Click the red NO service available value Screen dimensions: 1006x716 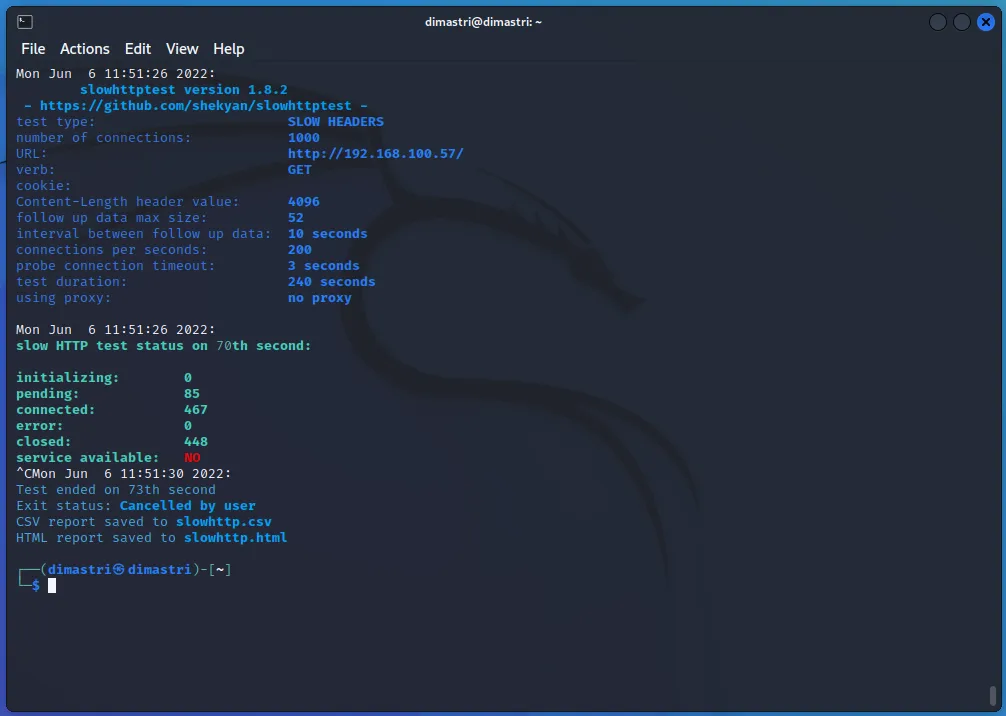pos(192,458)
